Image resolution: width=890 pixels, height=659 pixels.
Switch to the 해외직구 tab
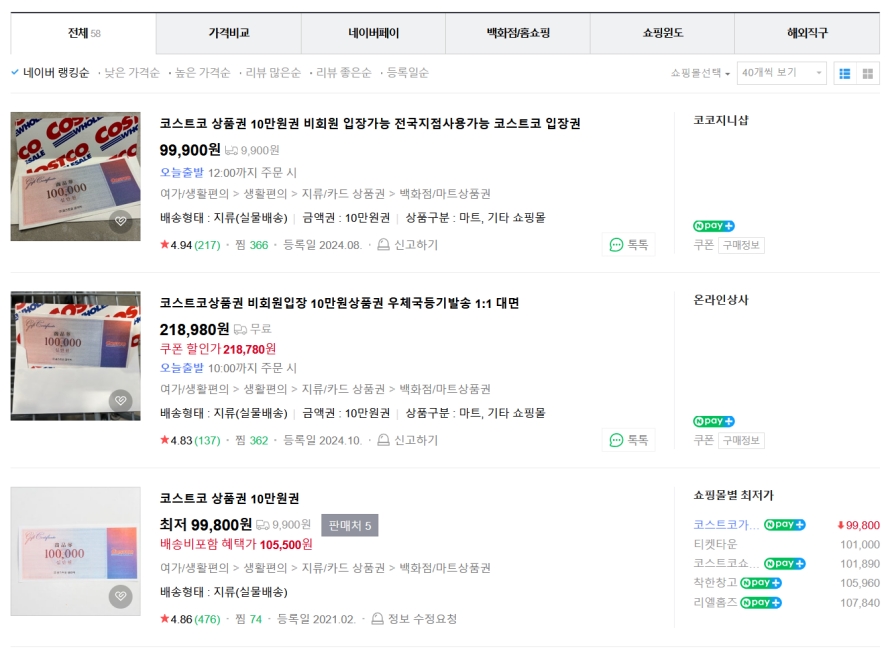[x=807, y=33]
